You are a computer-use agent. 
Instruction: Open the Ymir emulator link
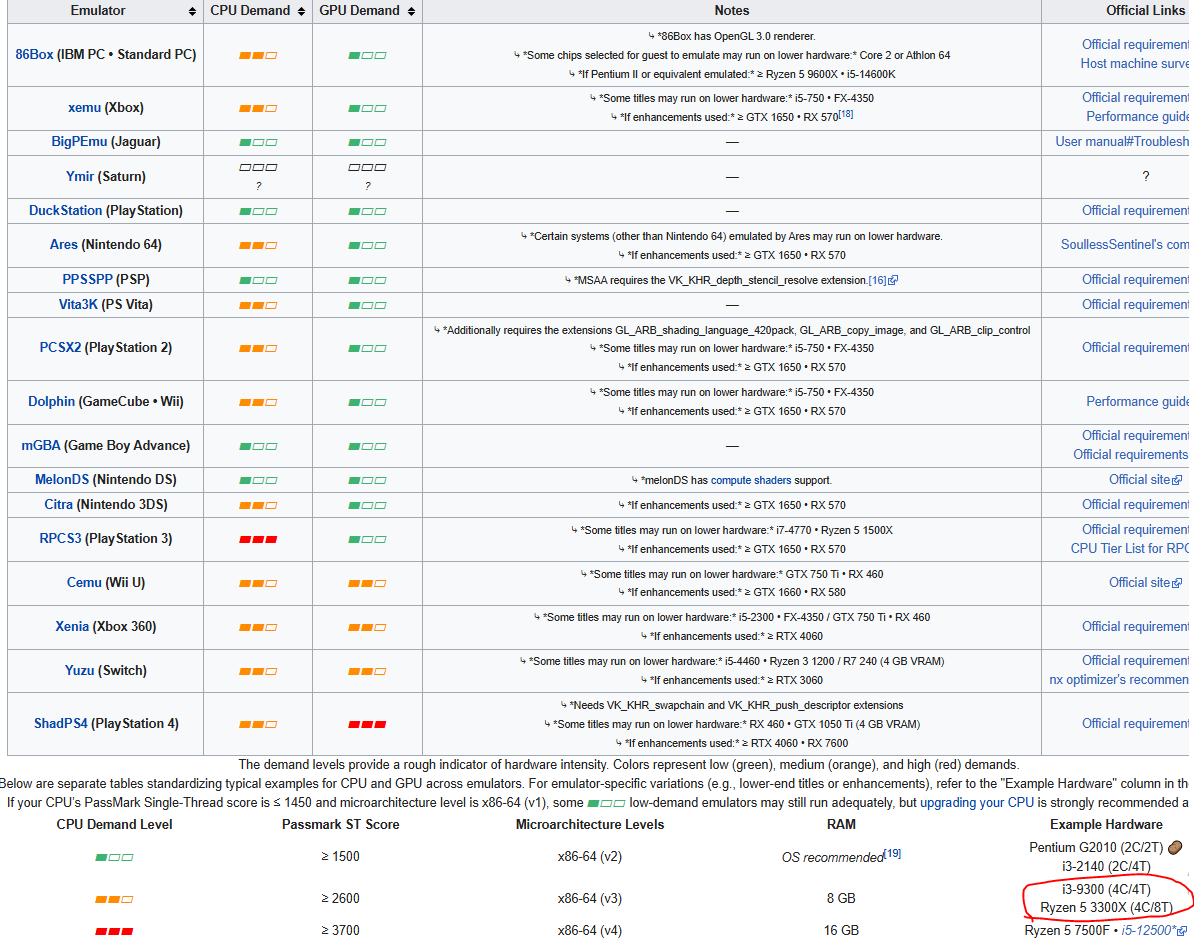[80, 177]
